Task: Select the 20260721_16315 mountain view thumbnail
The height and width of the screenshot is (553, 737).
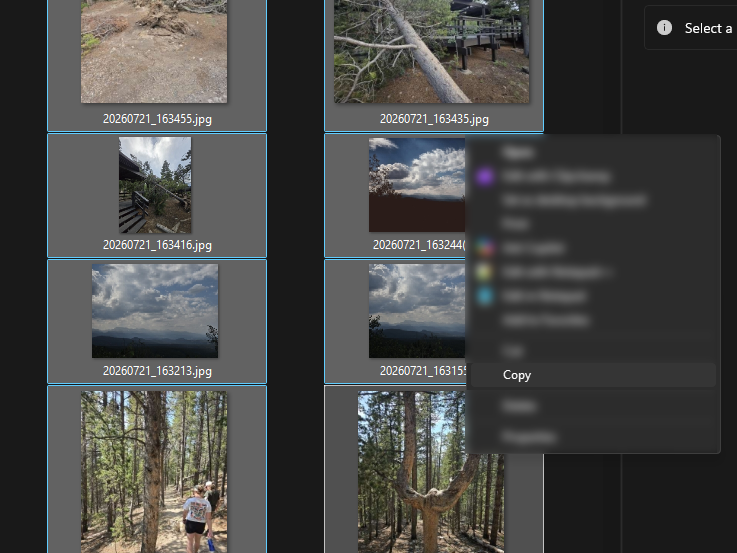Action: click(x=417, y=311)
